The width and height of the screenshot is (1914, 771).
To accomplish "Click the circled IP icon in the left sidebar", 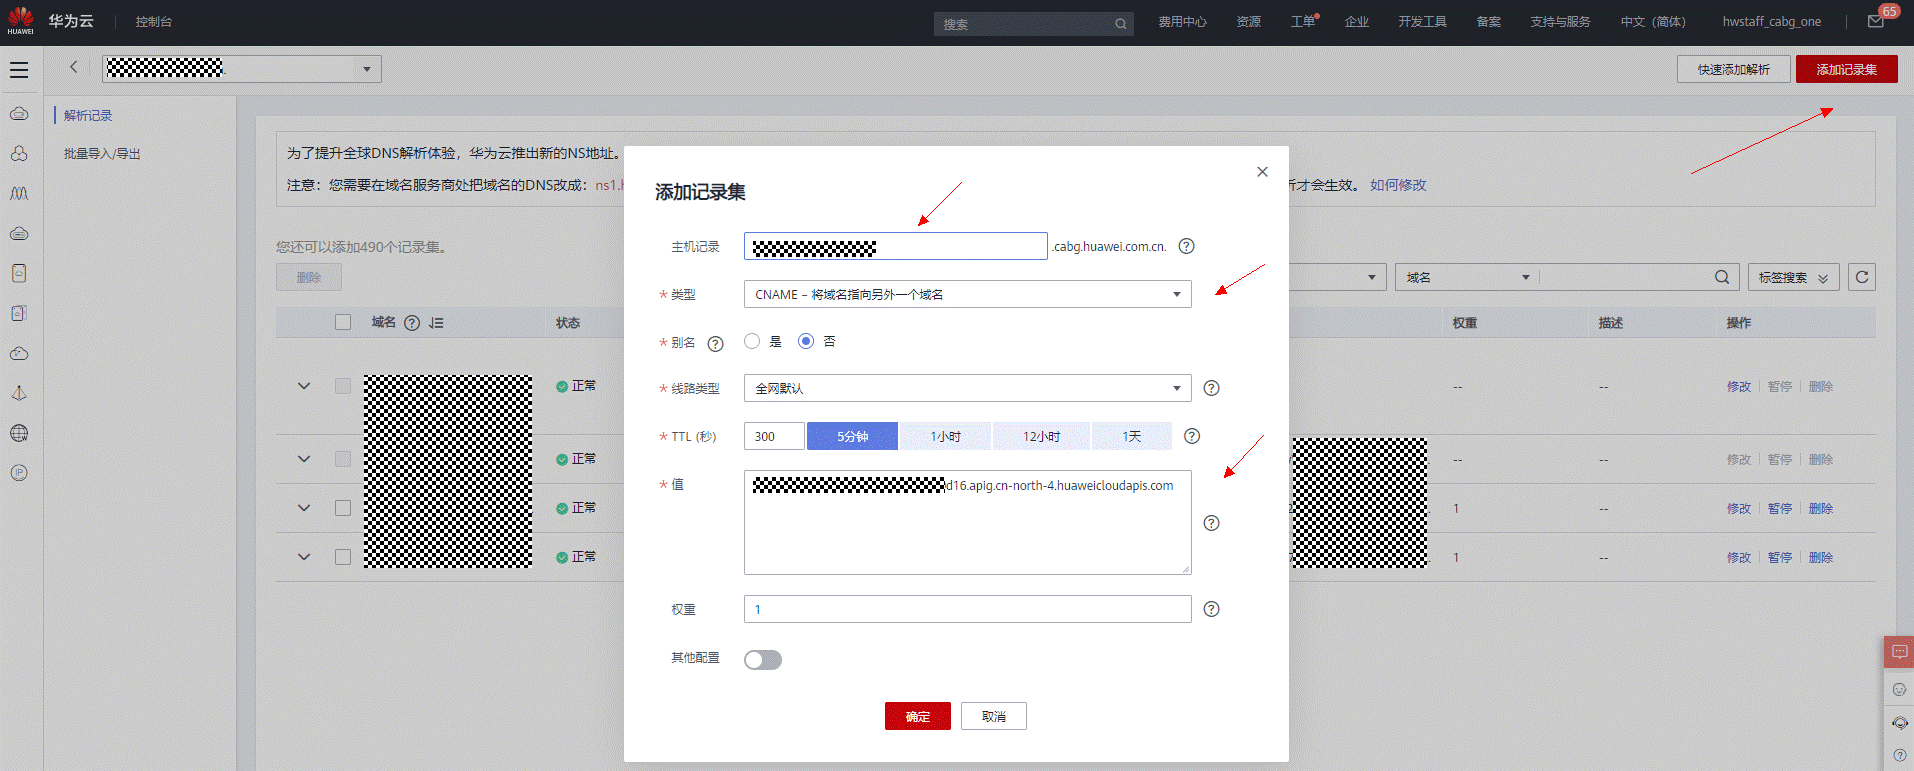I will click(x=19, y=473).
